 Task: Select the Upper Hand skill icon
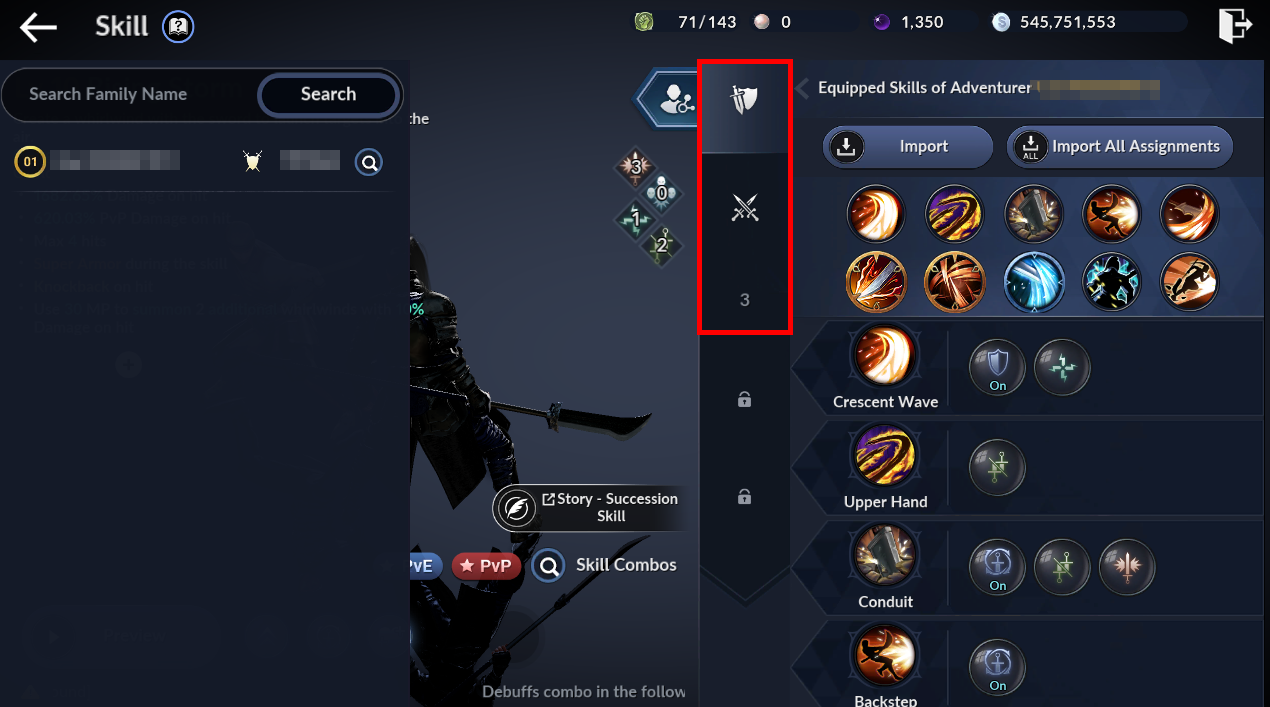tap(885, 456)
